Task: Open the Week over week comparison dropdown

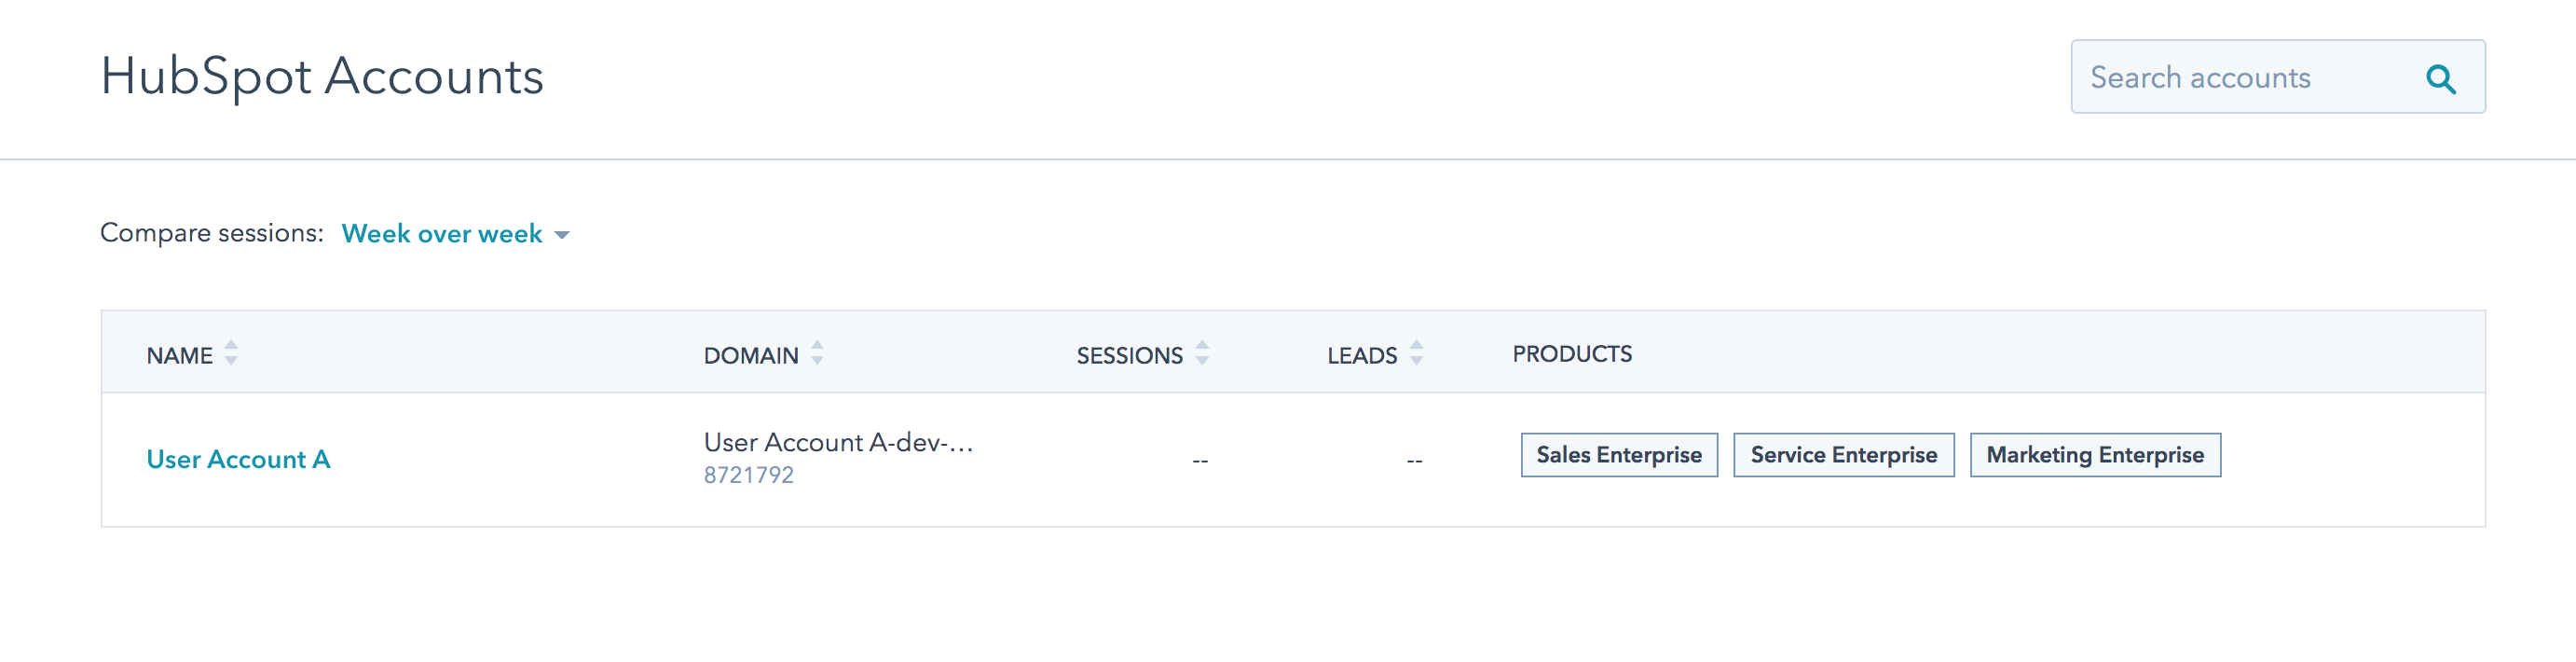Action: pos(455,234)
